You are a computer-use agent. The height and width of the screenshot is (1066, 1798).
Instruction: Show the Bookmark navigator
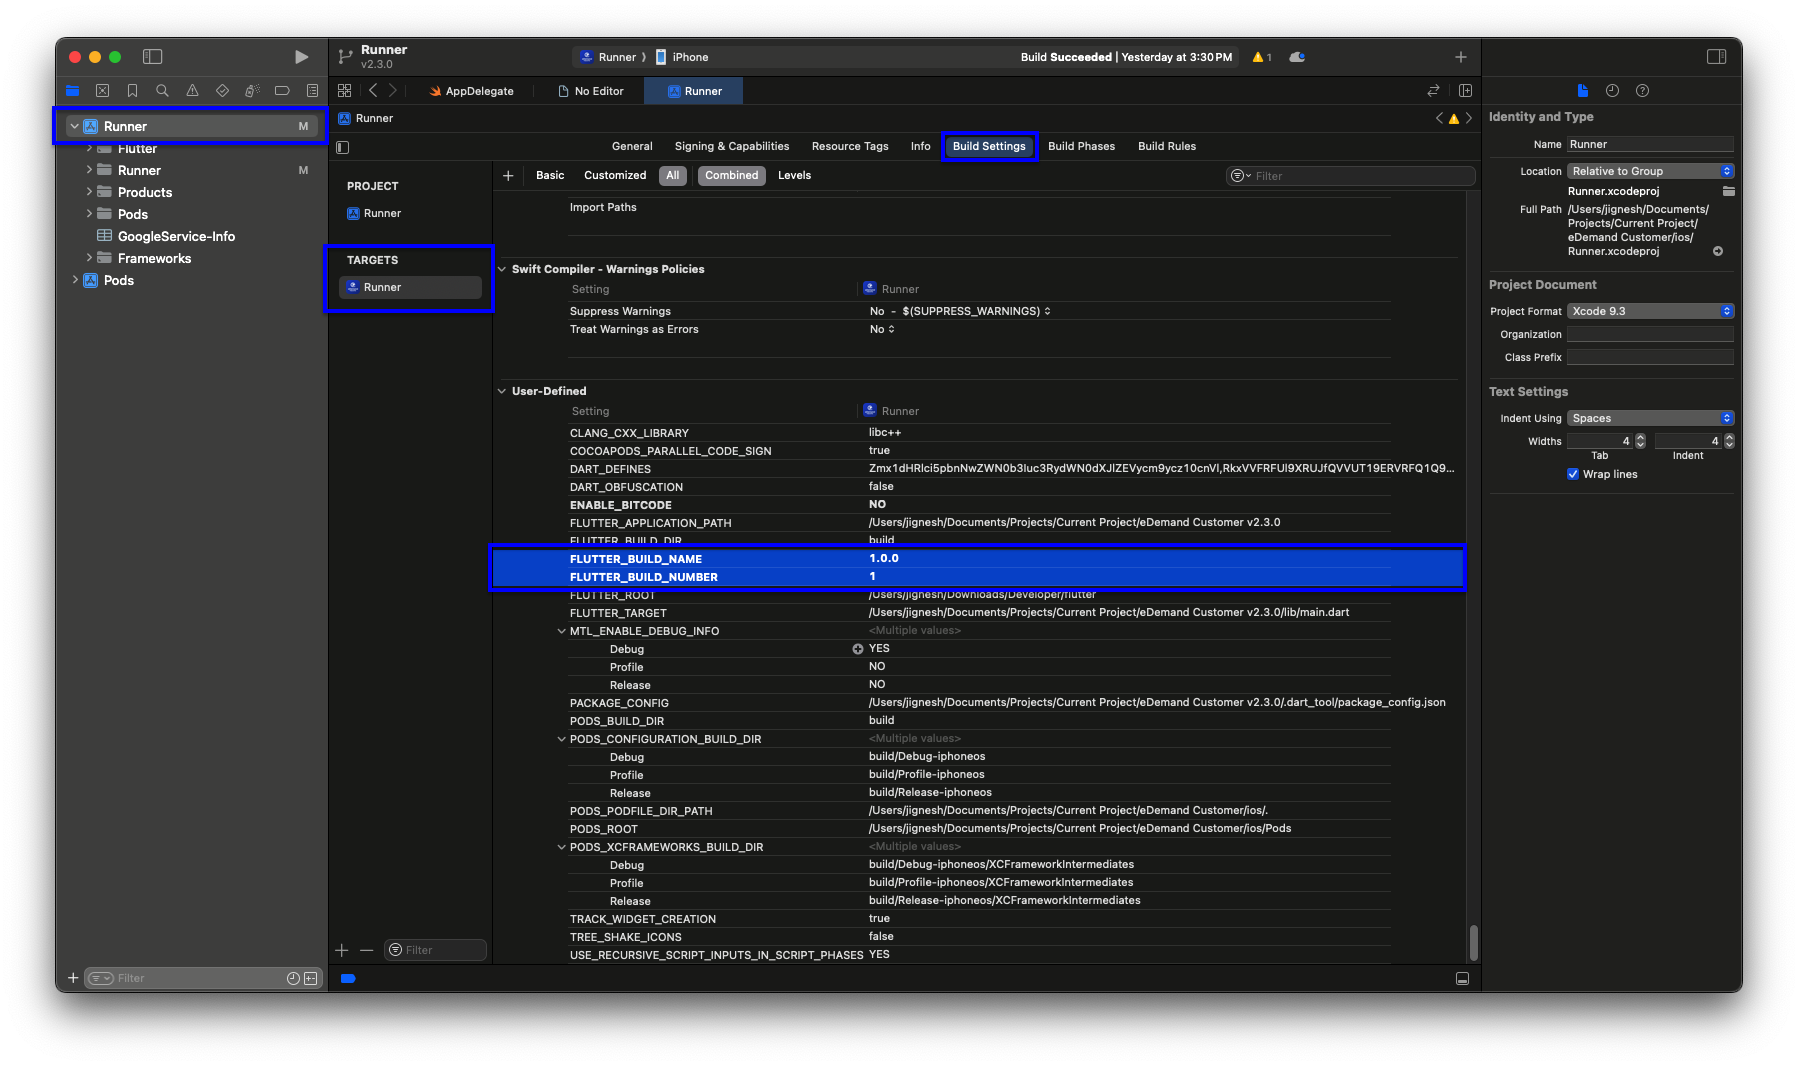point(132,91)
